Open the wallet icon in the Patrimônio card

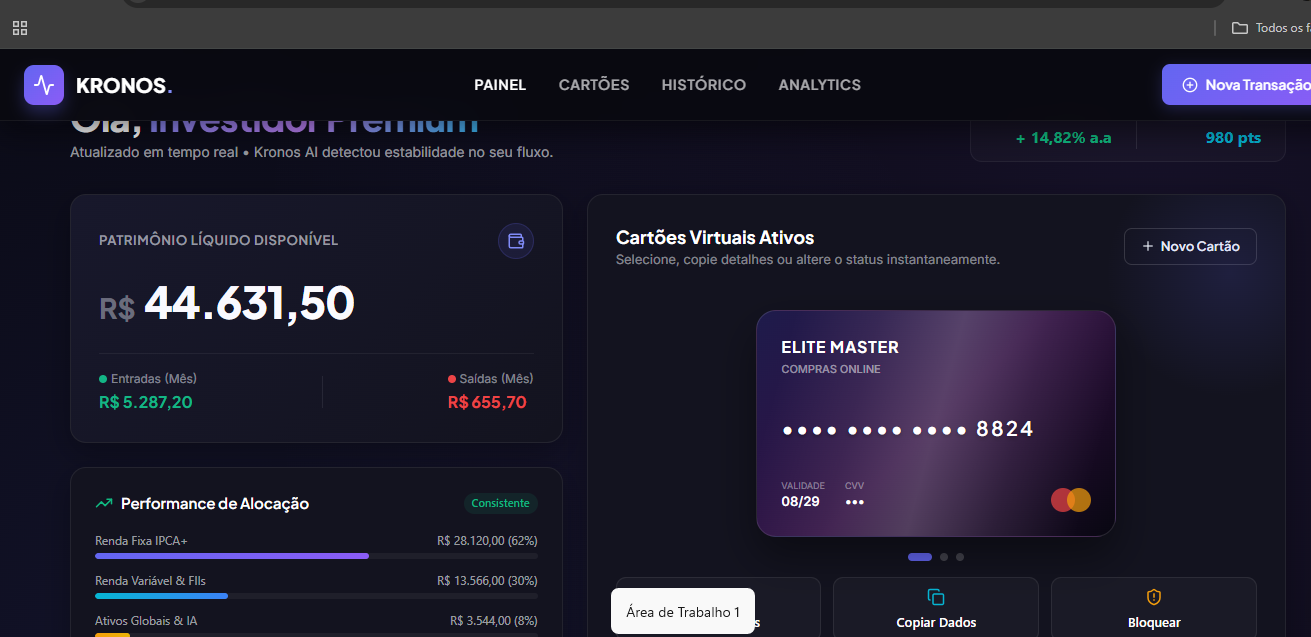click(516, 241)
